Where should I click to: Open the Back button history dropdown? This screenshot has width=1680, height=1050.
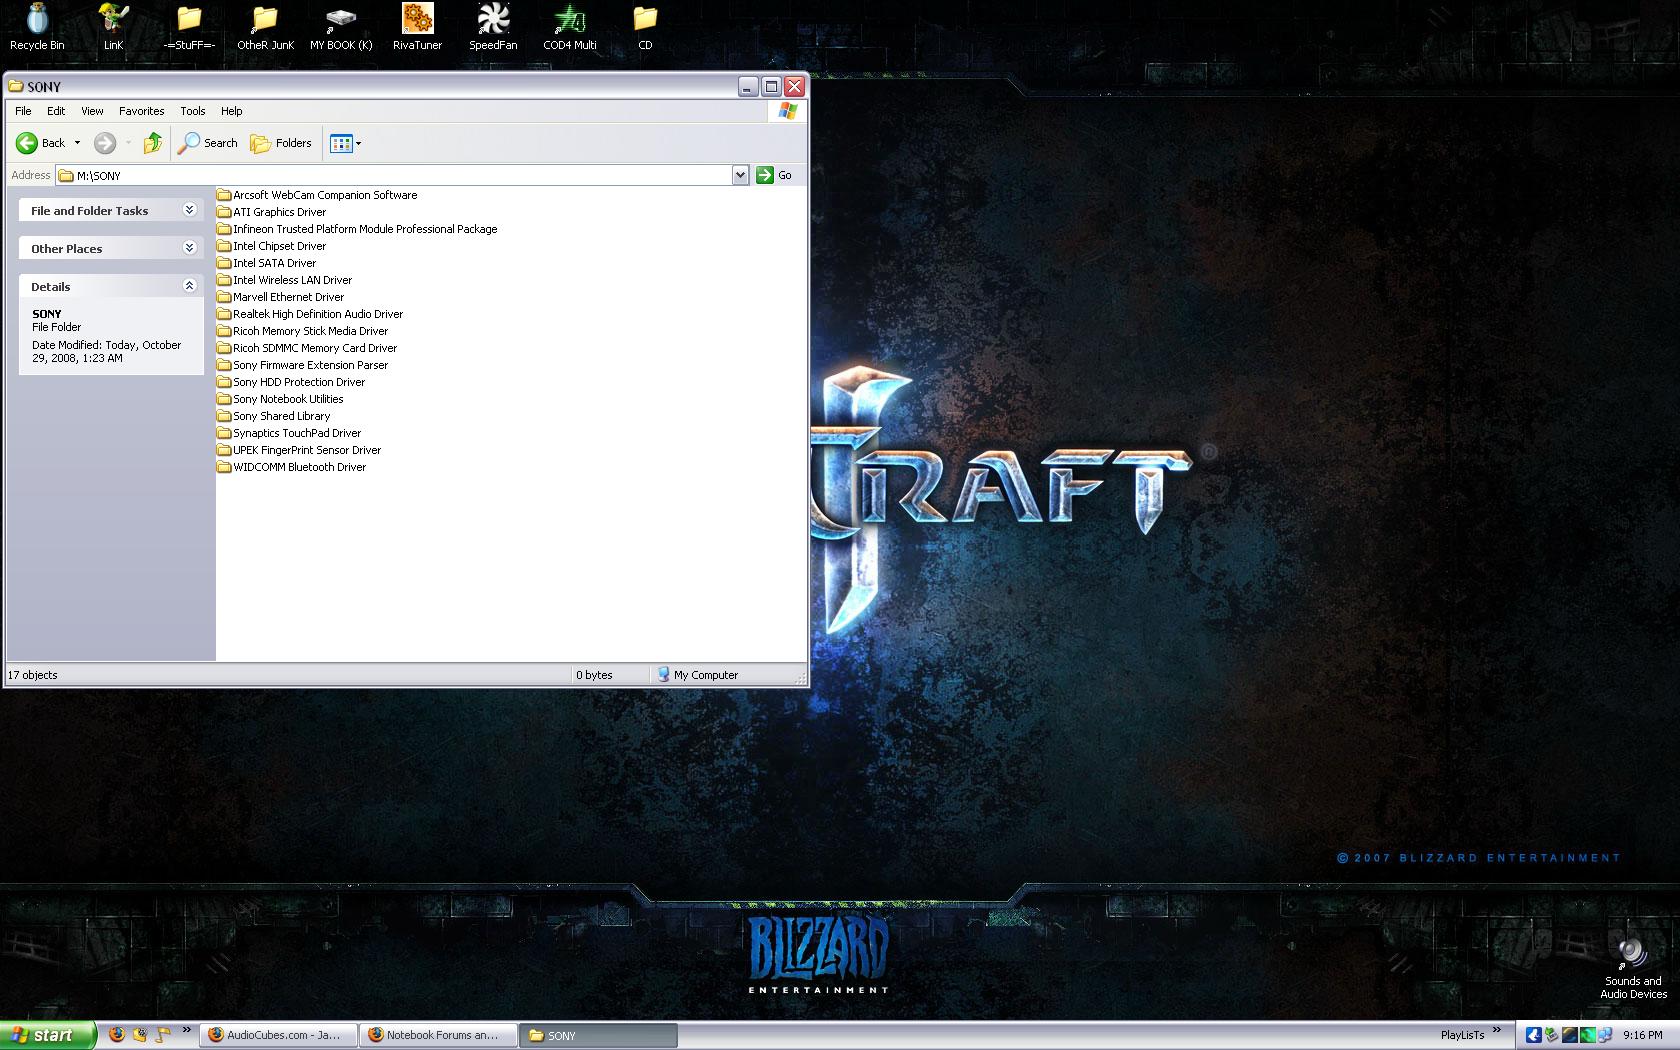pos(77,143)
